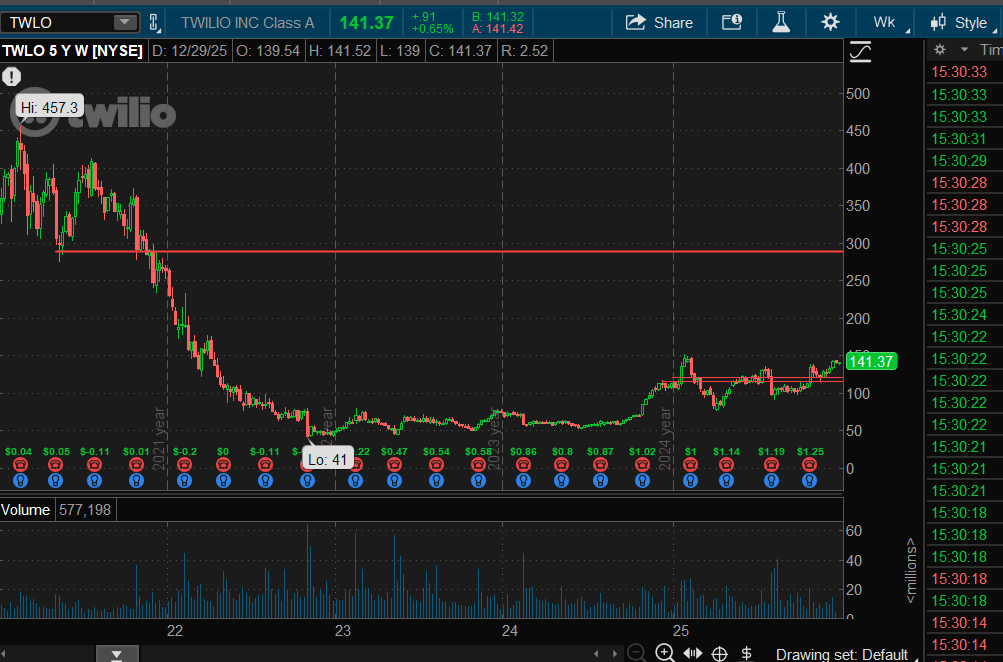Open studies via the flask icon
The height and width of the screenshot is (662, 1003).
click(x=780, y=22)
